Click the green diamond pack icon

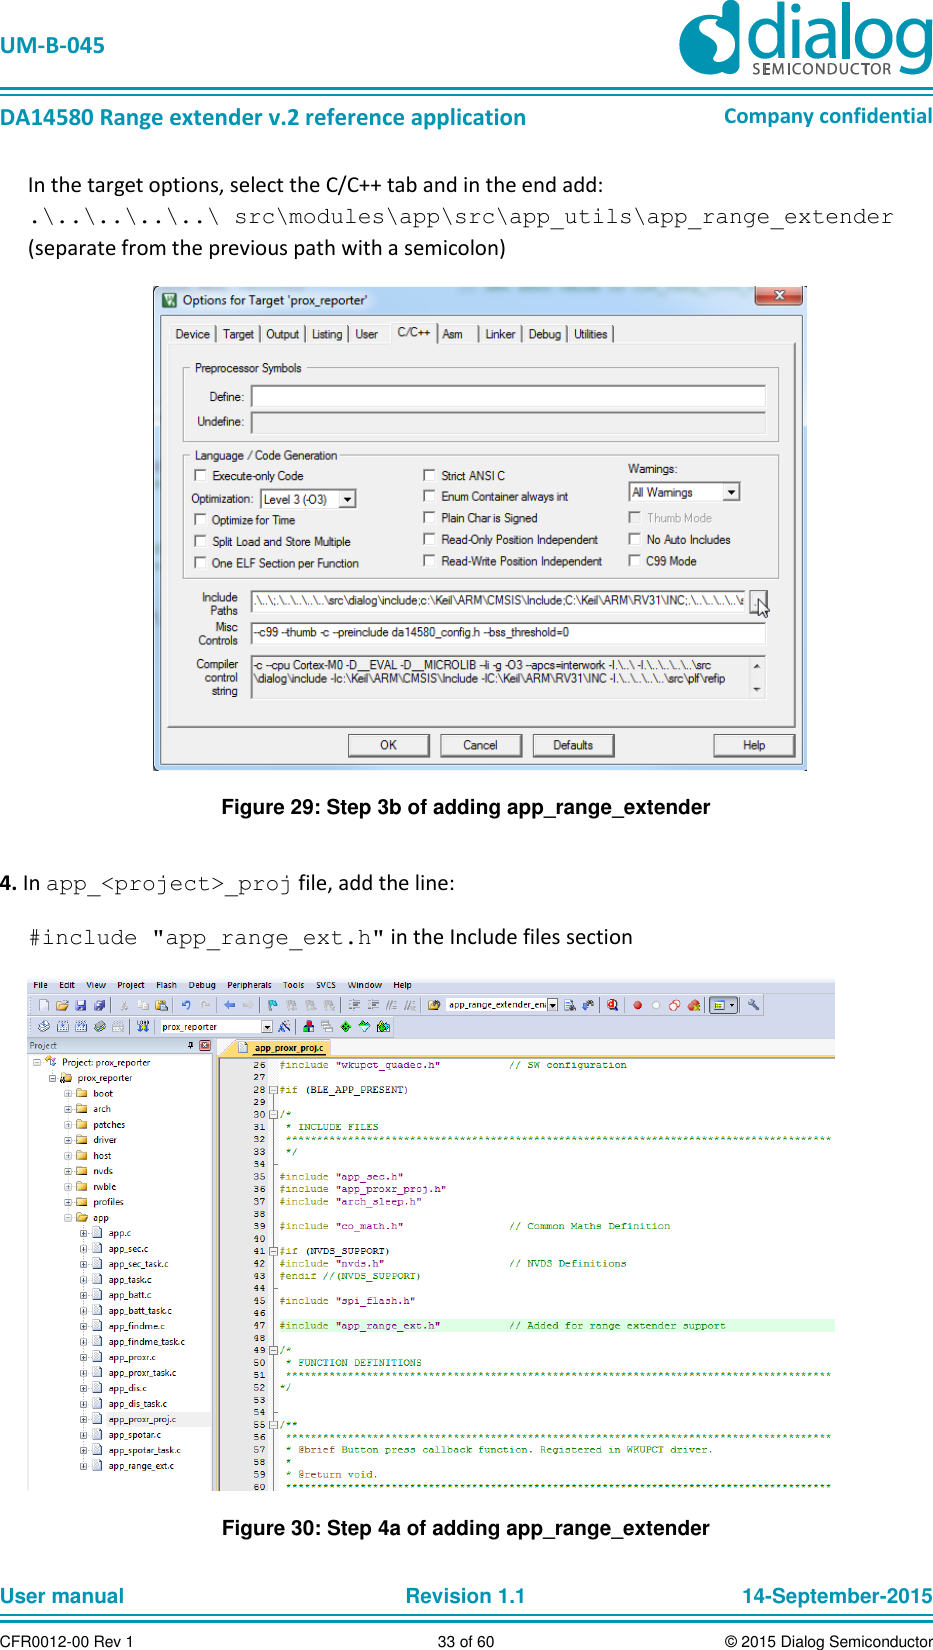(x=345, y=1026)
